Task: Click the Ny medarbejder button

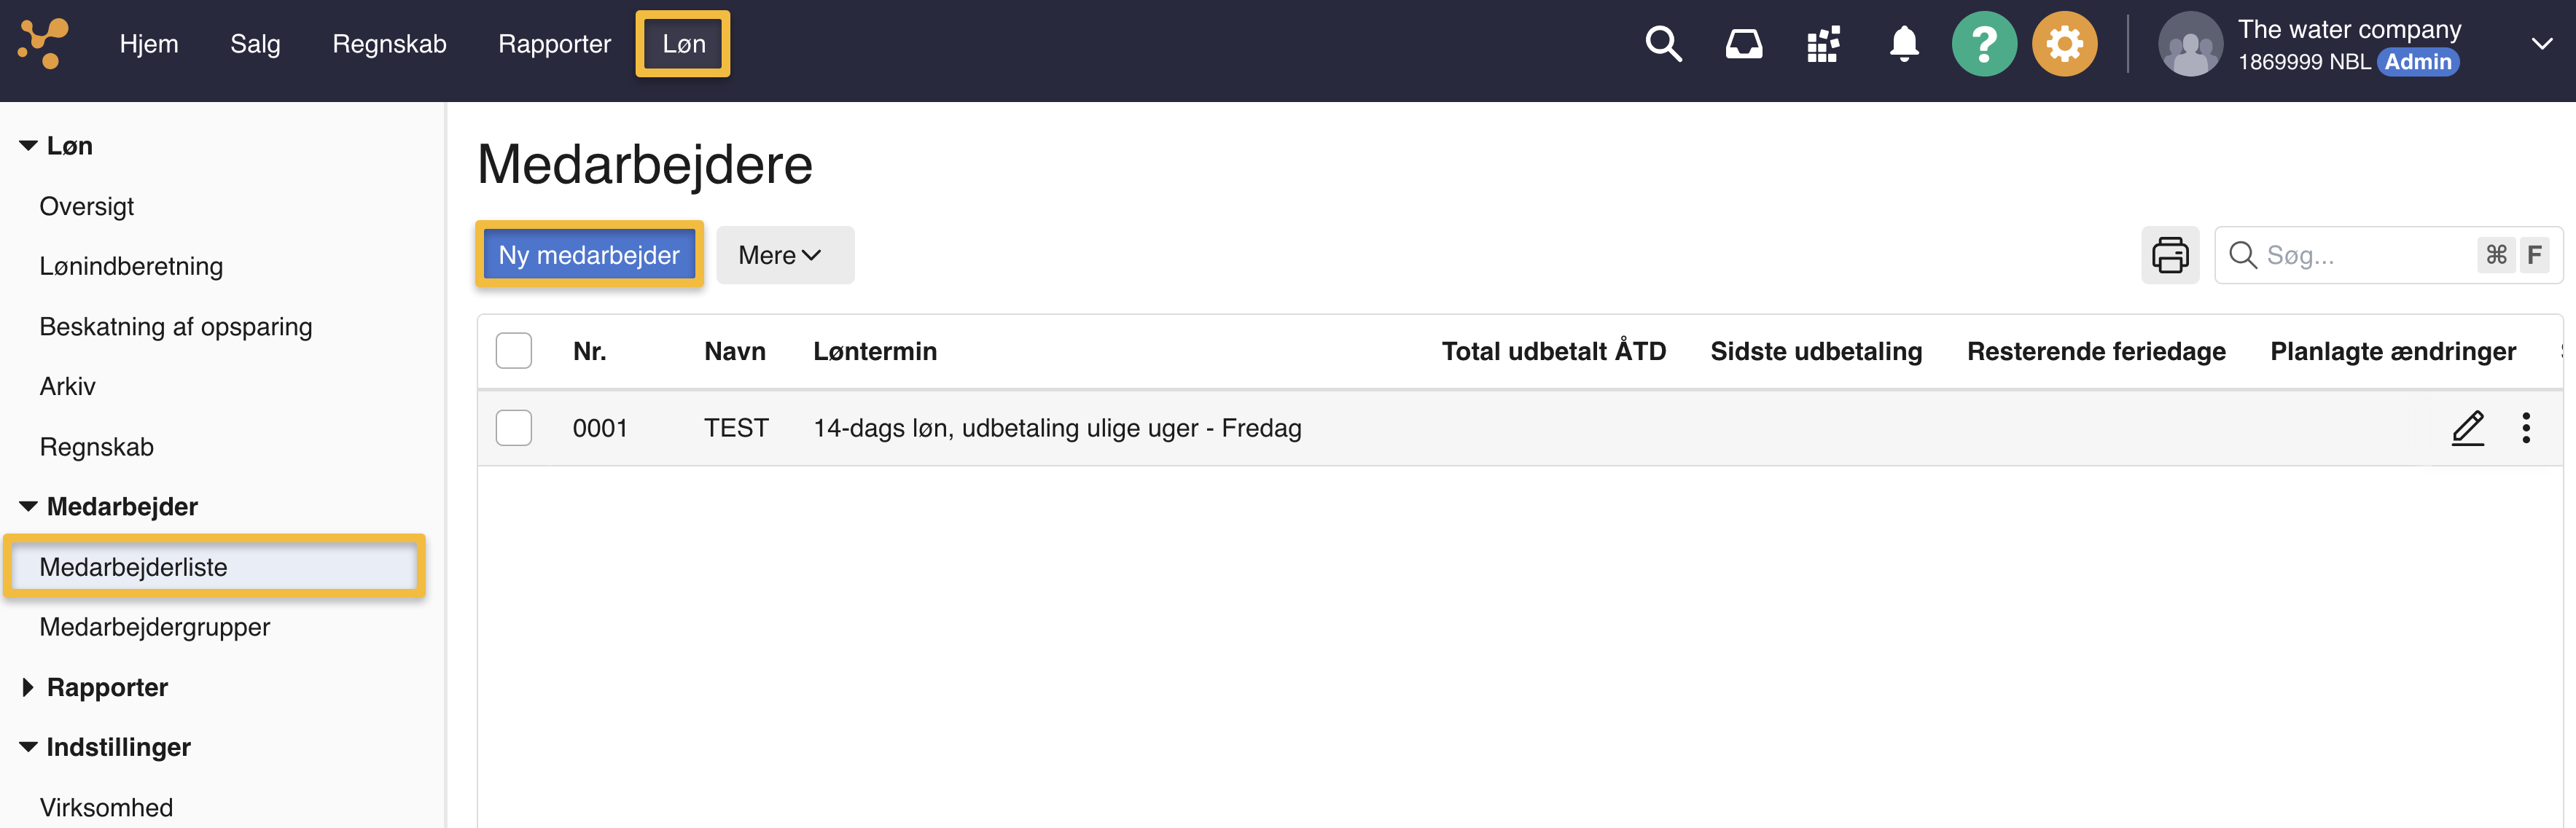Action: click(x=589, y=255)
